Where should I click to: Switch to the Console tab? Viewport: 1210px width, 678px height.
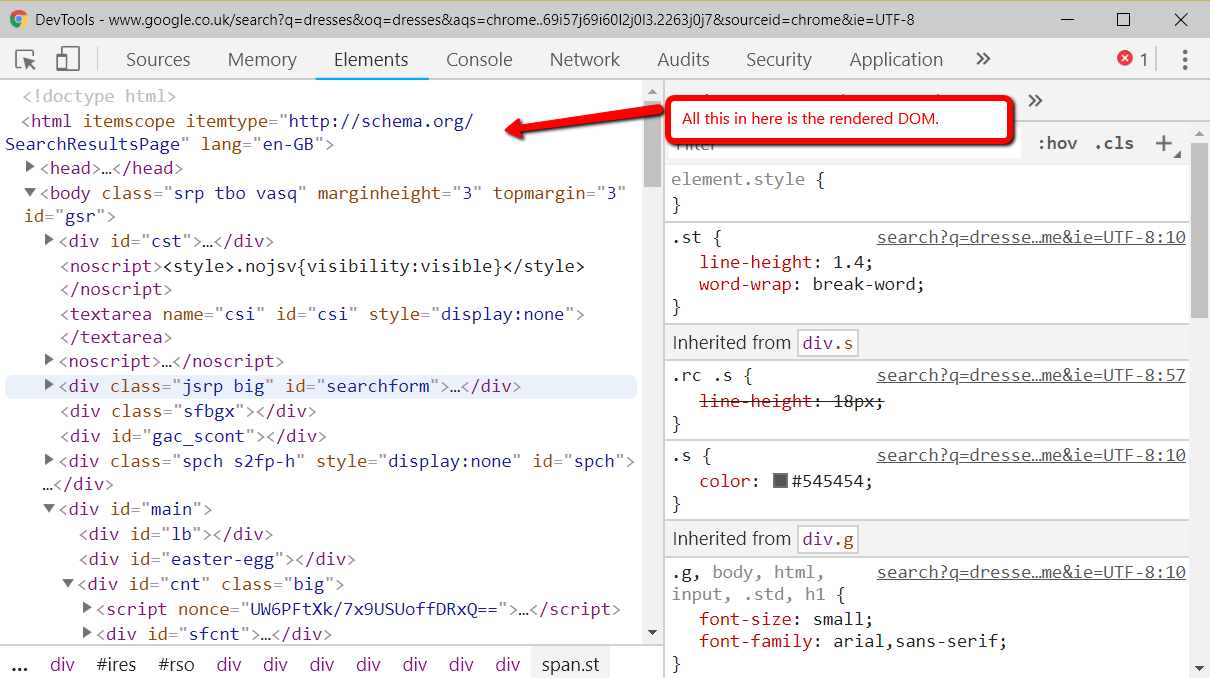479,60
